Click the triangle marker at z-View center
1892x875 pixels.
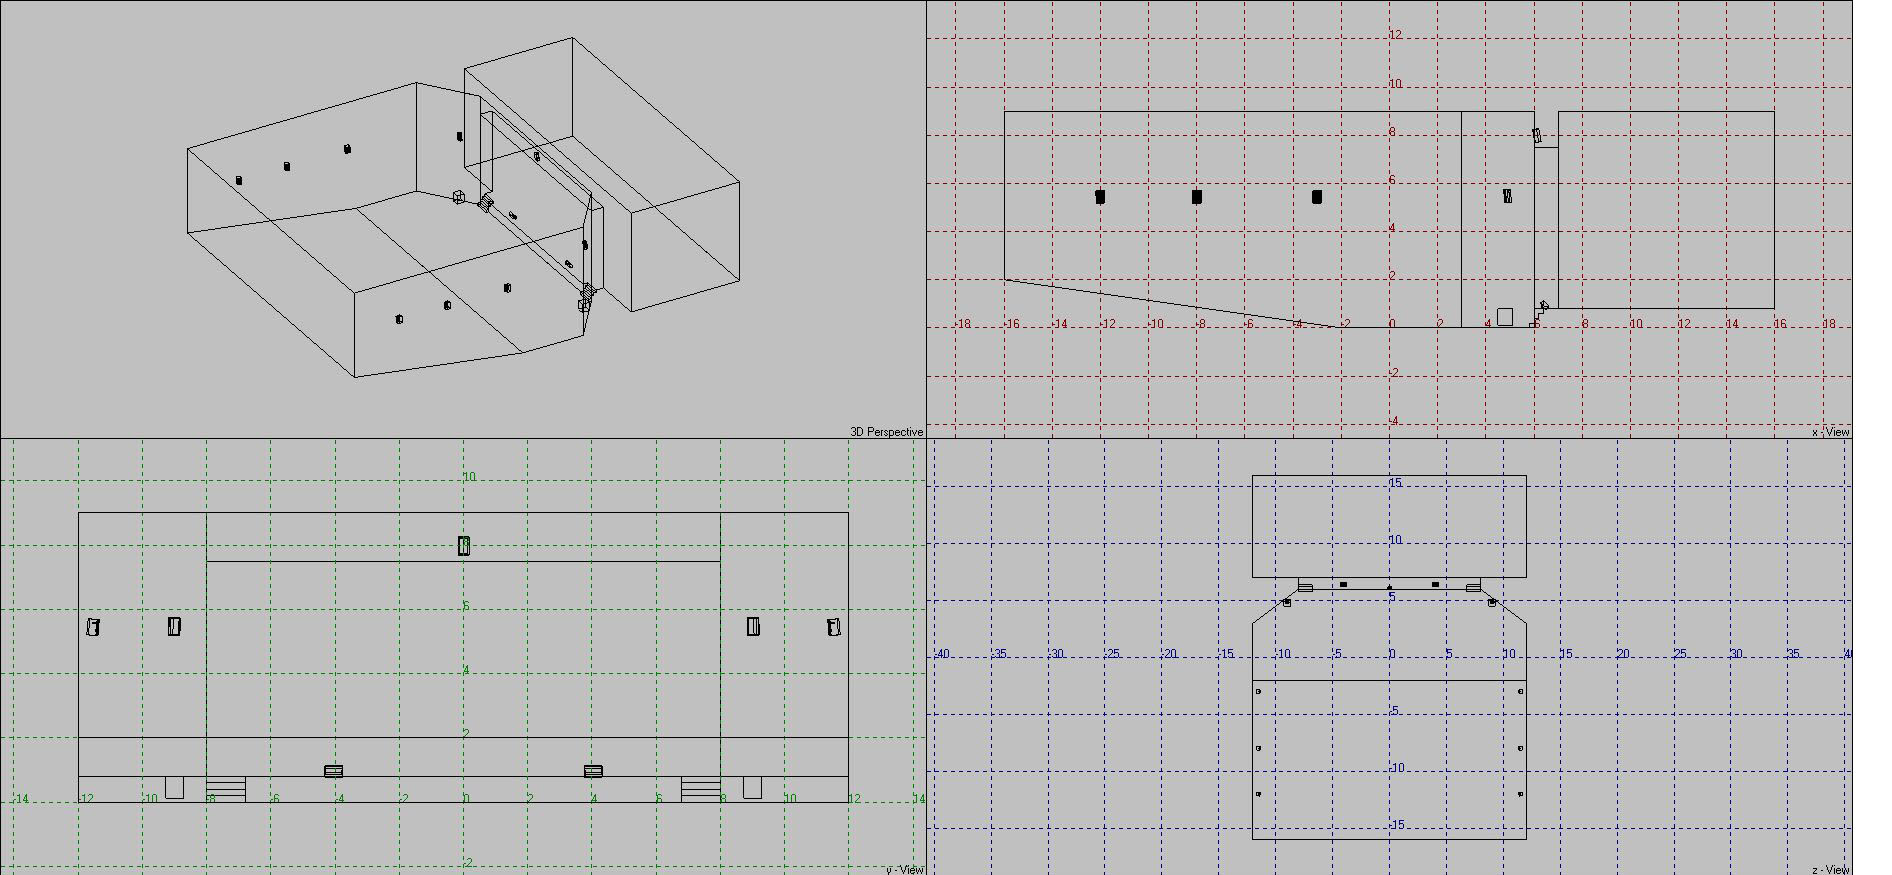[1390, 588]
